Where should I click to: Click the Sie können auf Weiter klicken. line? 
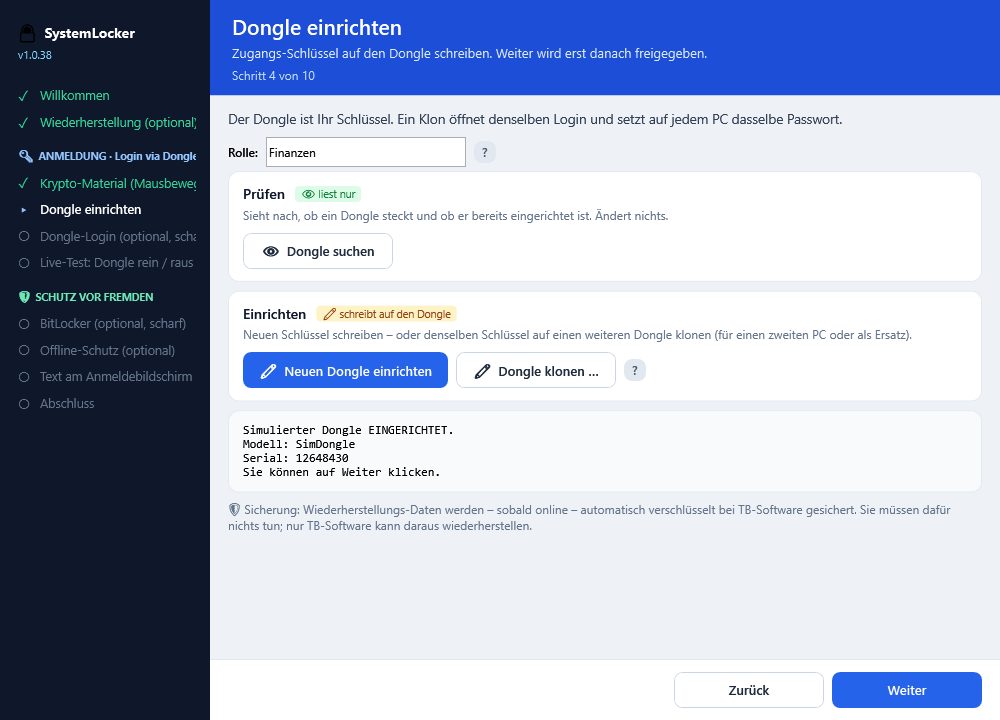(341, 472)
